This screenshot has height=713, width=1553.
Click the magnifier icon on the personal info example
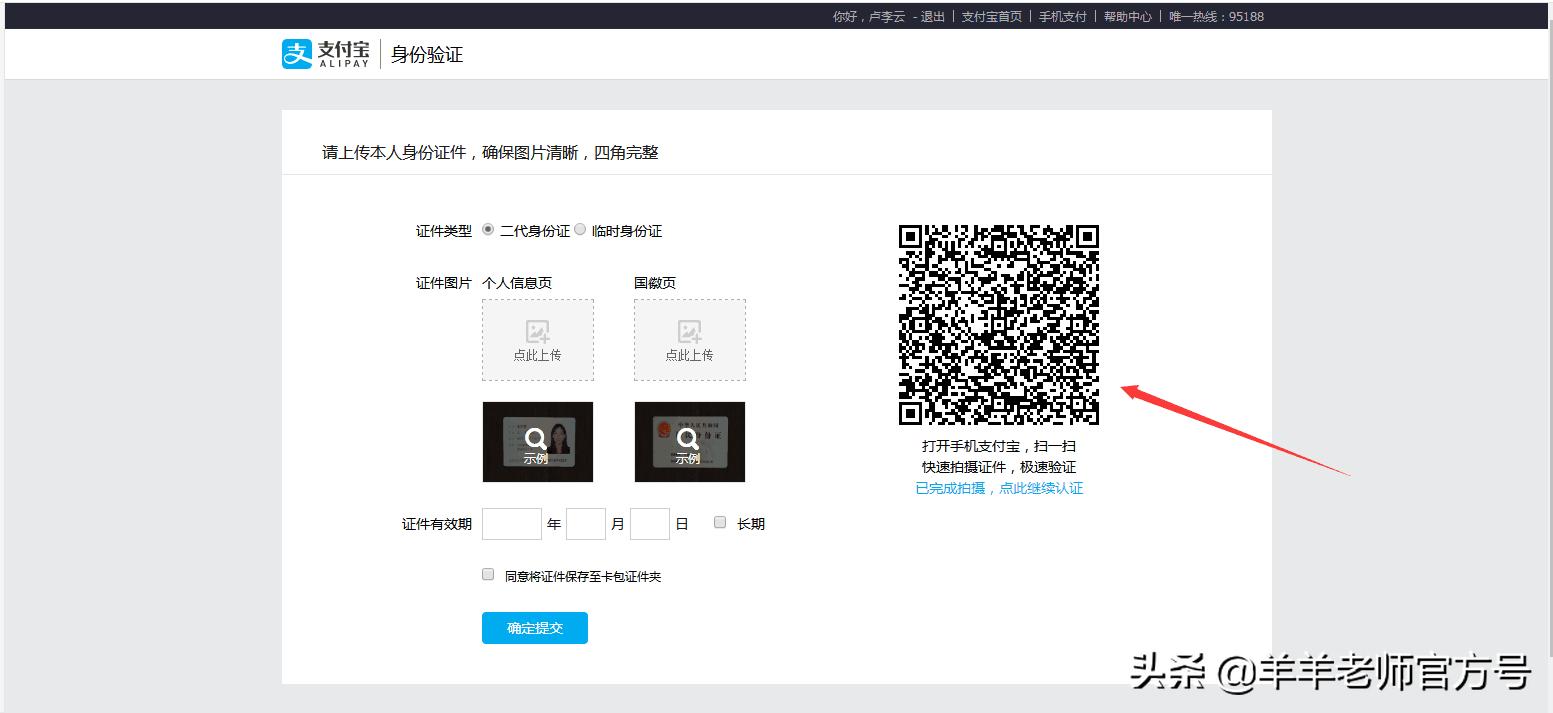537,437
